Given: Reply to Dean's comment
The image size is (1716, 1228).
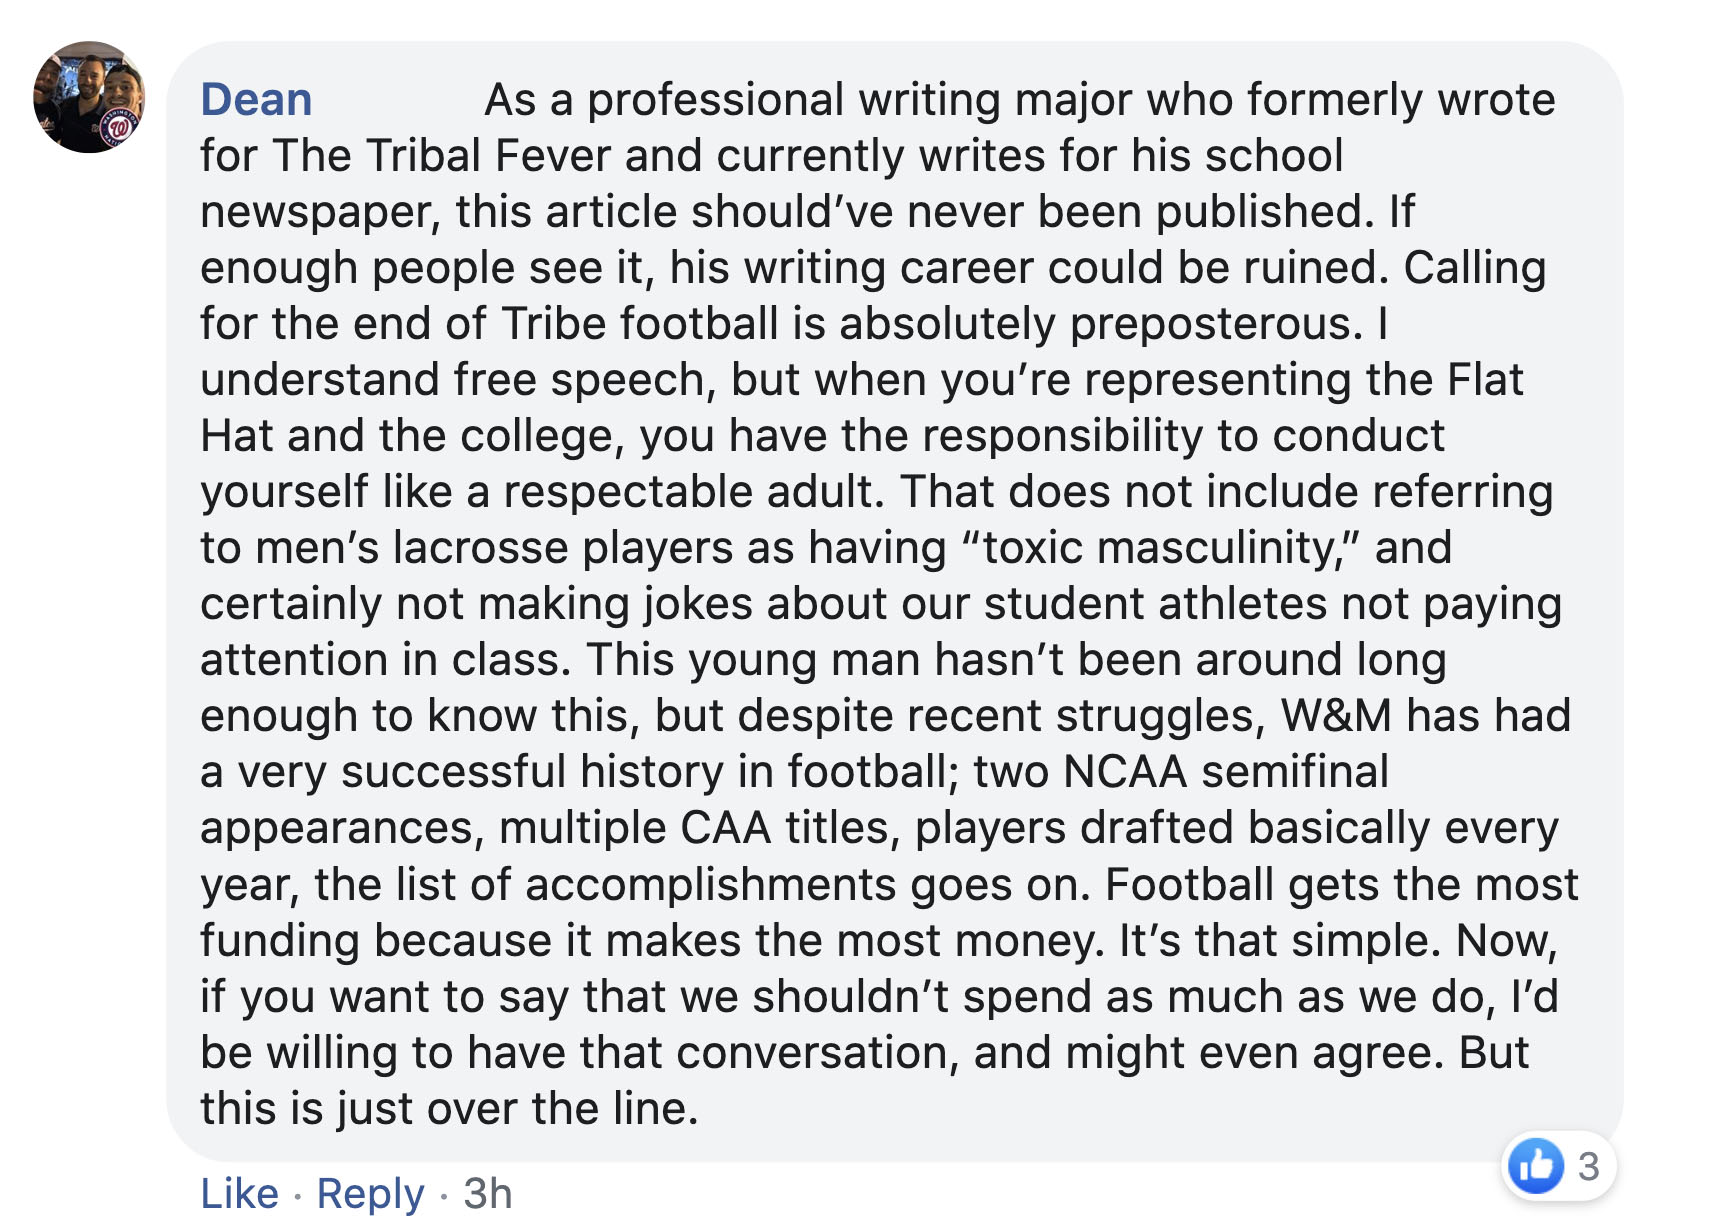Looking at the screenshot, I should pos(370,1193).
